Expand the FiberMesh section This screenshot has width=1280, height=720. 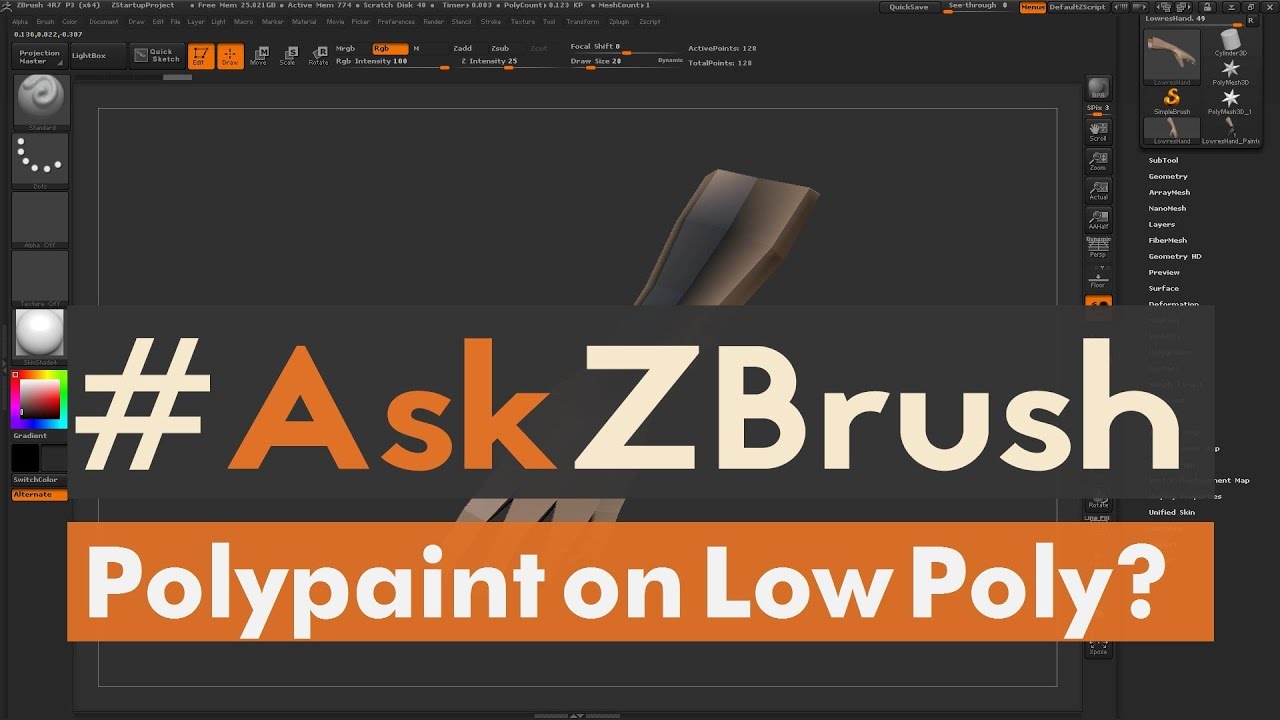1167,240
